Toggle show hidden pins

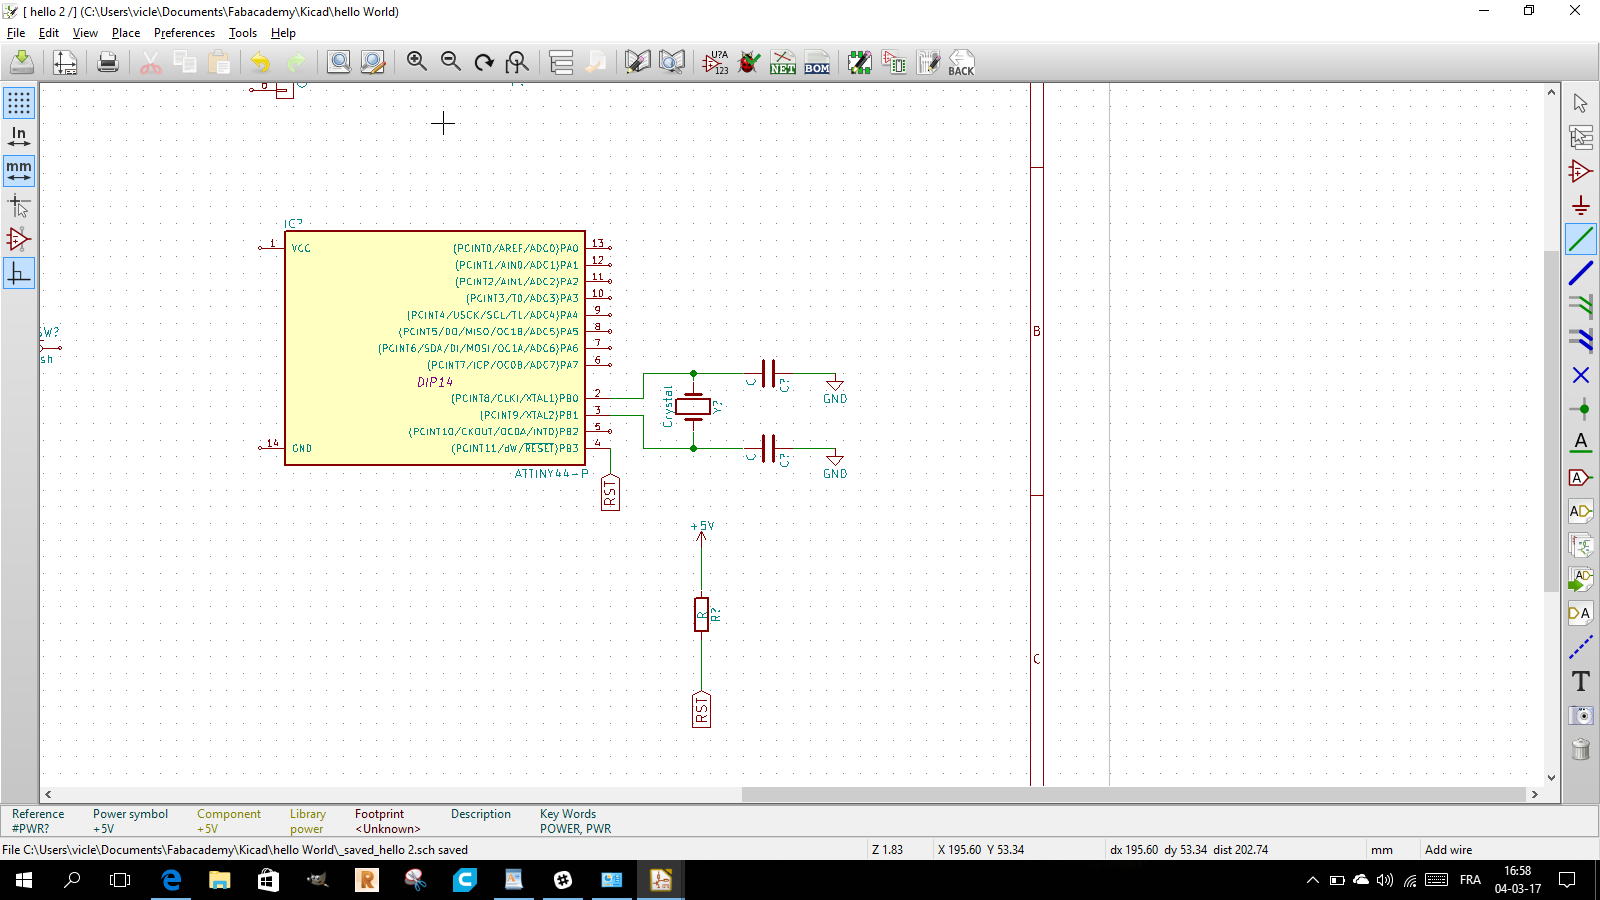coord(19,239)
